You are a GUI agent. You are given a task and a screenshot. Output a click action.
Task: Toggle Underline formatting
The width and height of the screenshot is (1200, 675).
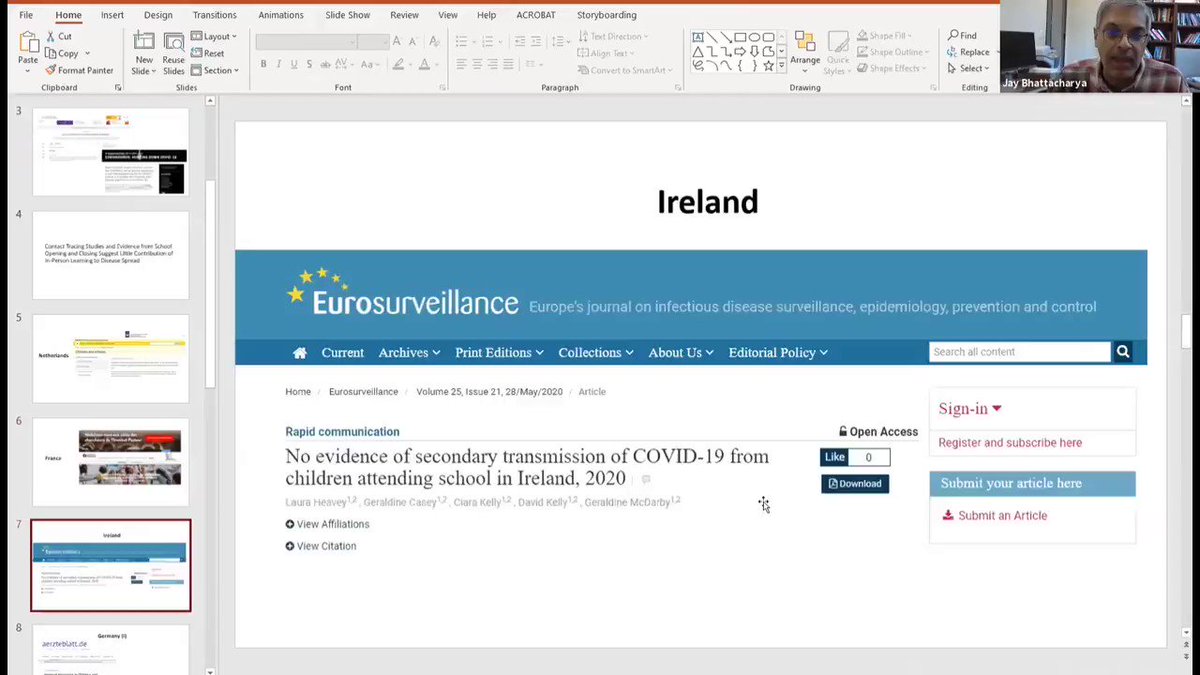[x=294, y=64]
